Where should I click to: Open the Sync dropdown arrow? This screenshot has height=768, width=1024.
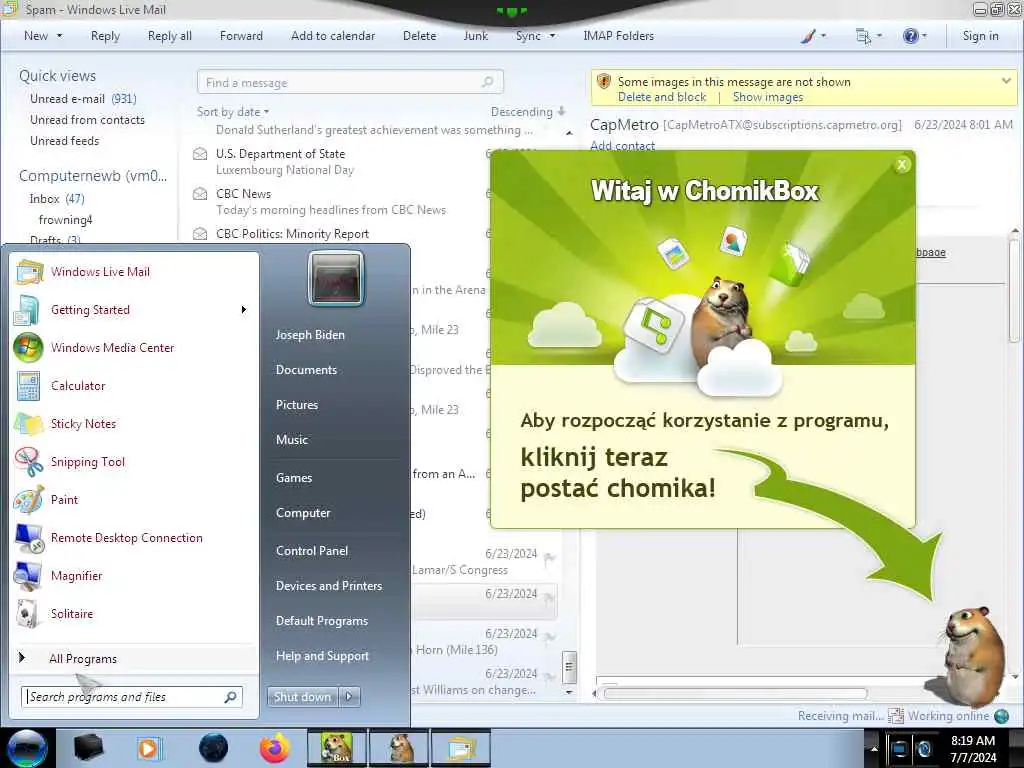[552, 36]
